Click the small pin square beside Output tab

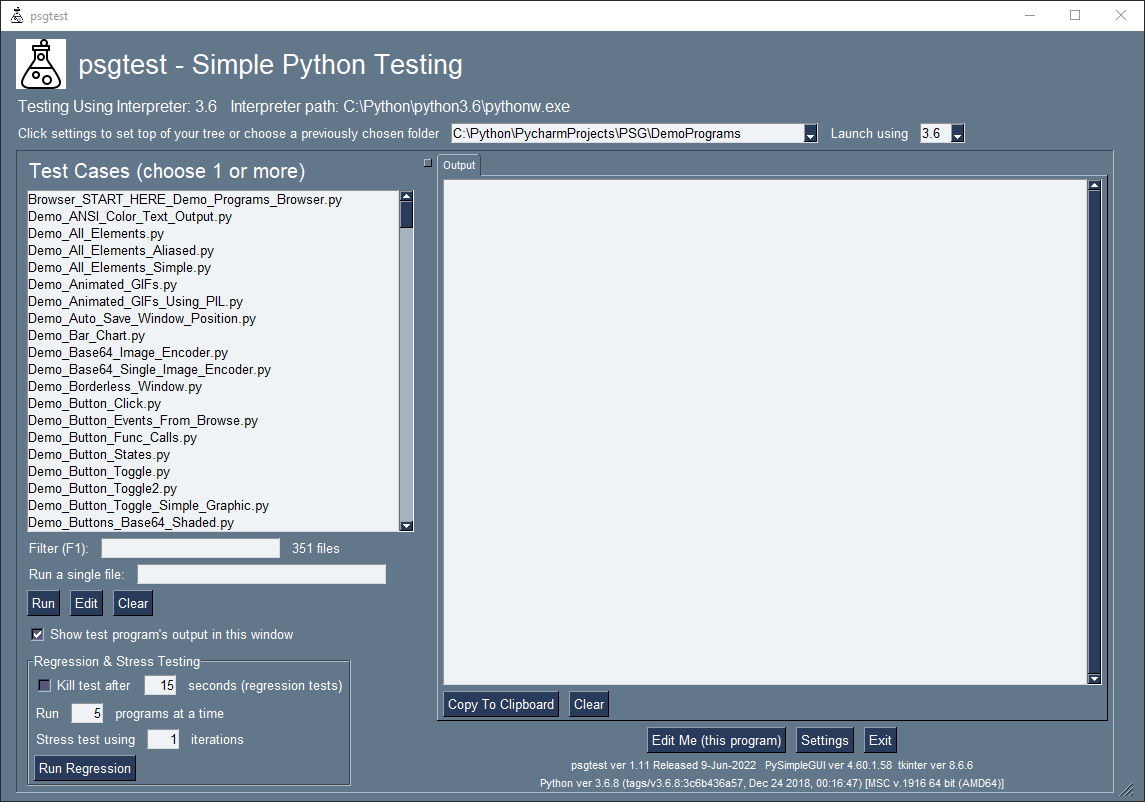[427, 163]
